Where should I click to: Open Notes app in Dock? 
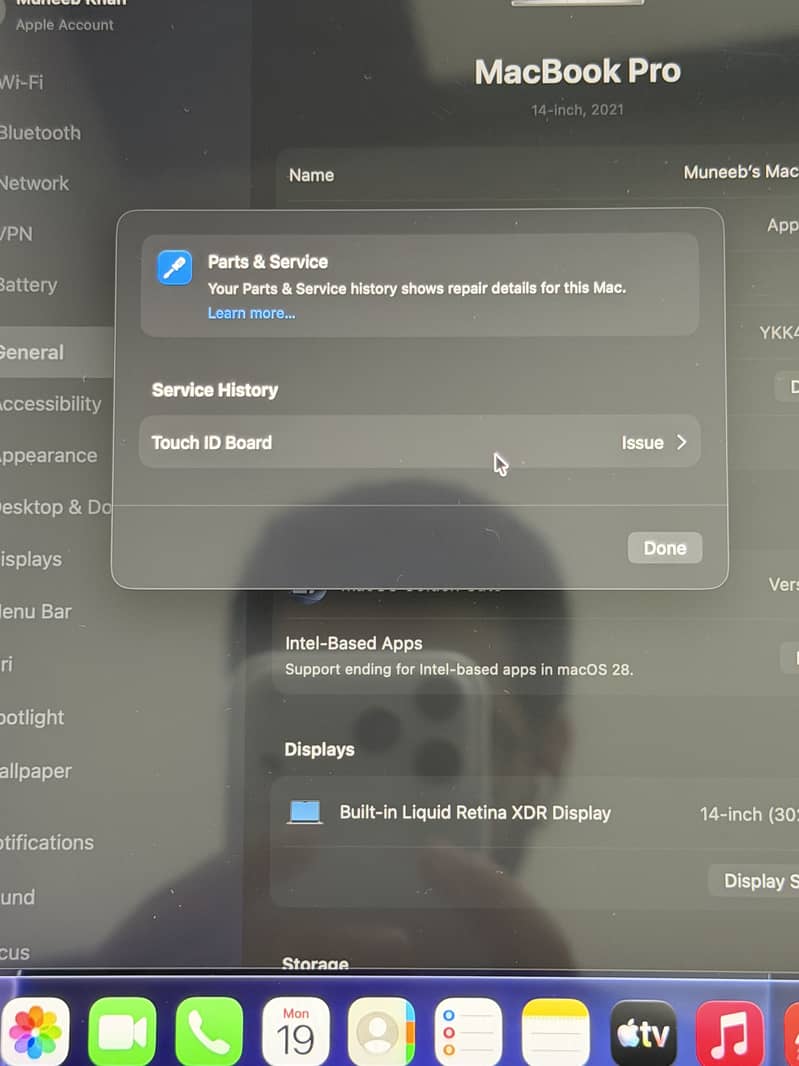coord(556,1033)
